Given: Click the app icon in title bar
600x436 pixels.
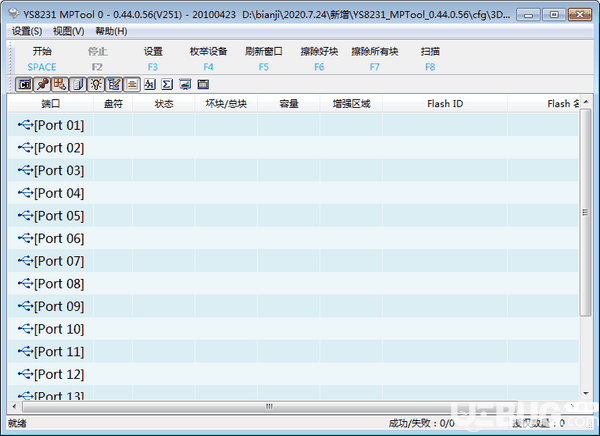Looking at the screenshot, I should coord(14,14).
